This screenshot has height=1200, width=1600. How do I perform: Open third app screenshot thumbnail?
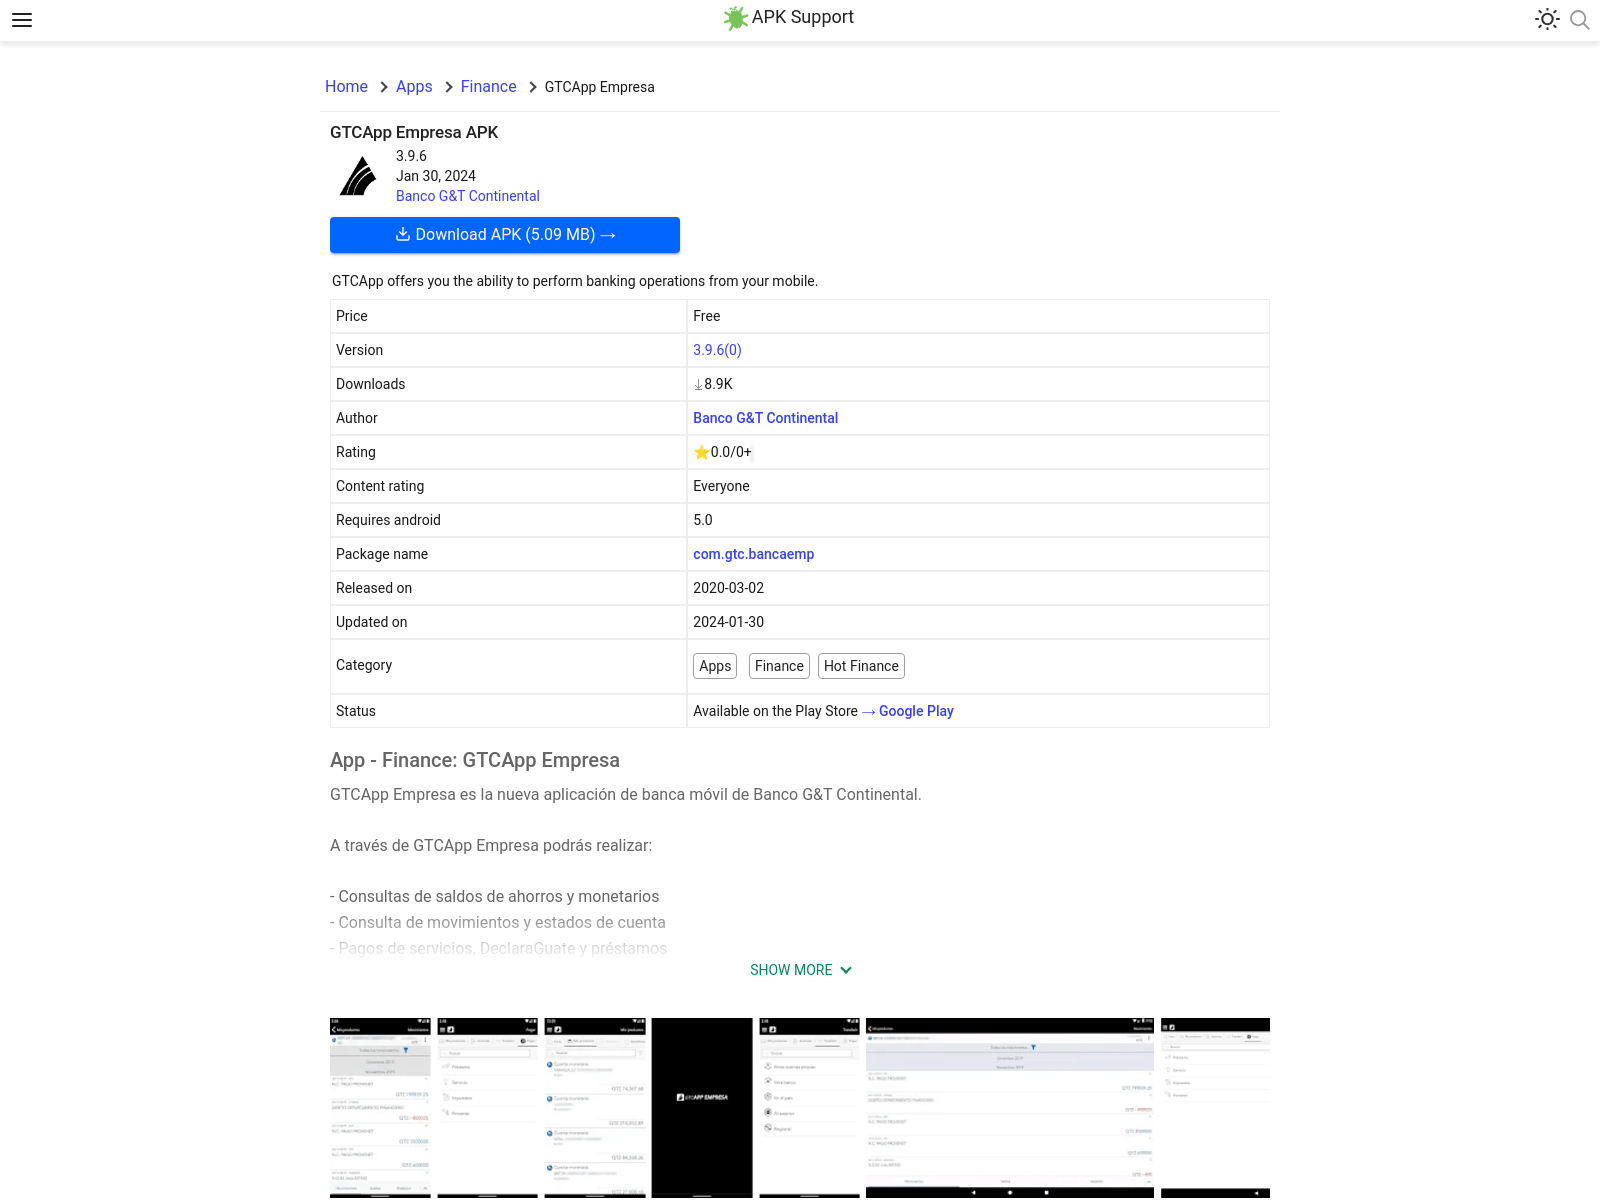click(595, 1107)
